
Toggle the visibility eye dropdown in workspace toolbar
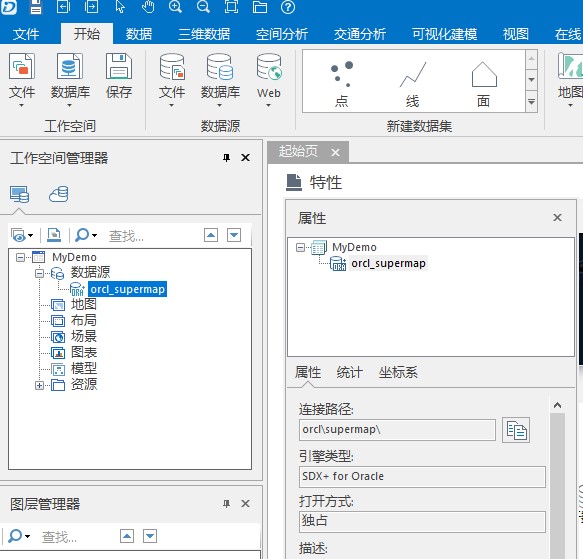22,235
